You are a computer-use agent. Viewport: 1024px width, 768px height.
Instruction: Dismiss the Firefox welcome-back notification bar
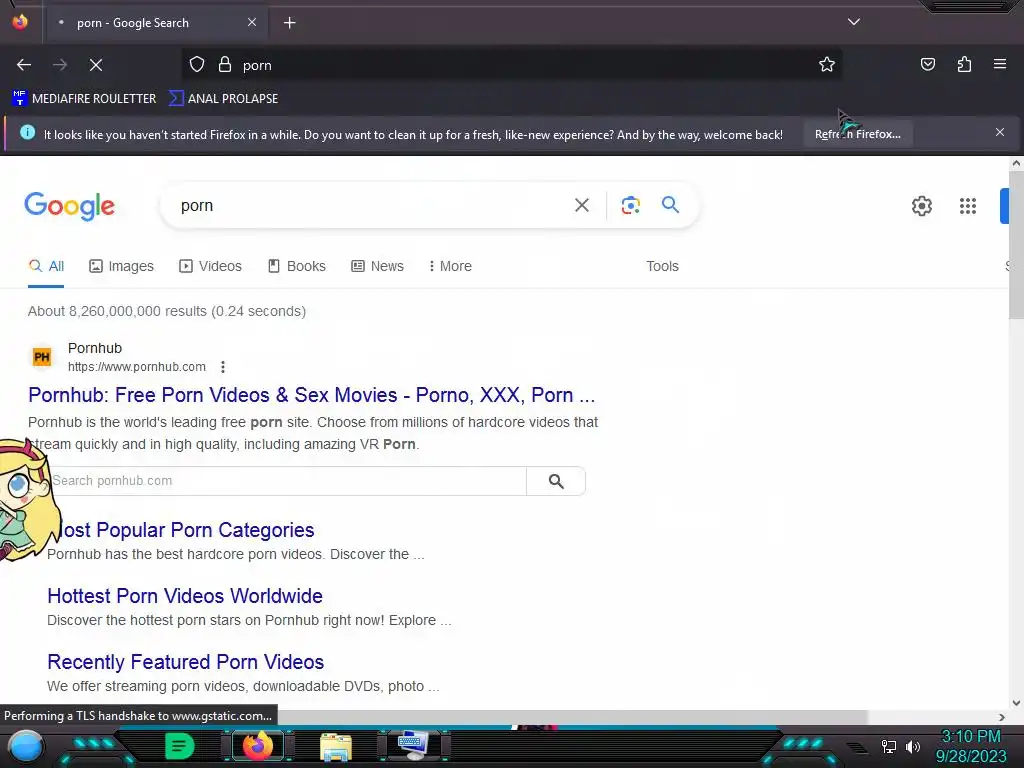point(999,133)
